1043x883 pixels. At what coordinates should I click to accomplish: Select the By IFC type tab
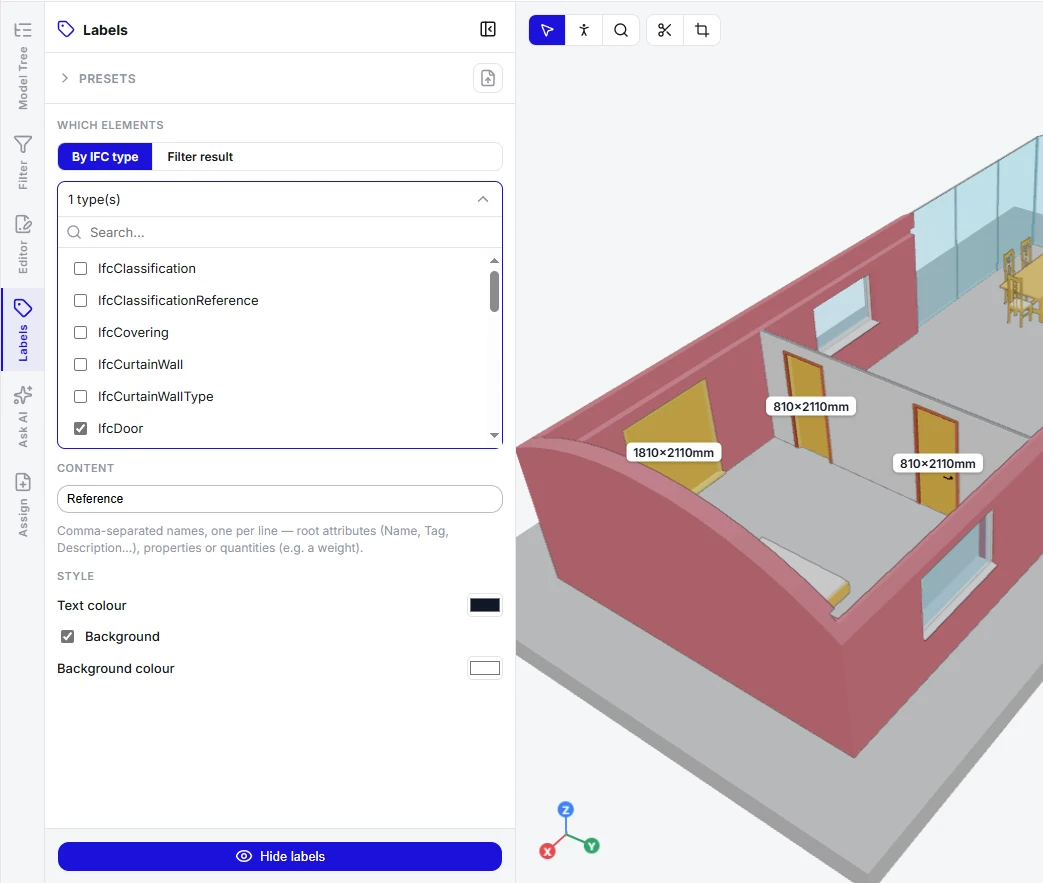coord(105,156)
